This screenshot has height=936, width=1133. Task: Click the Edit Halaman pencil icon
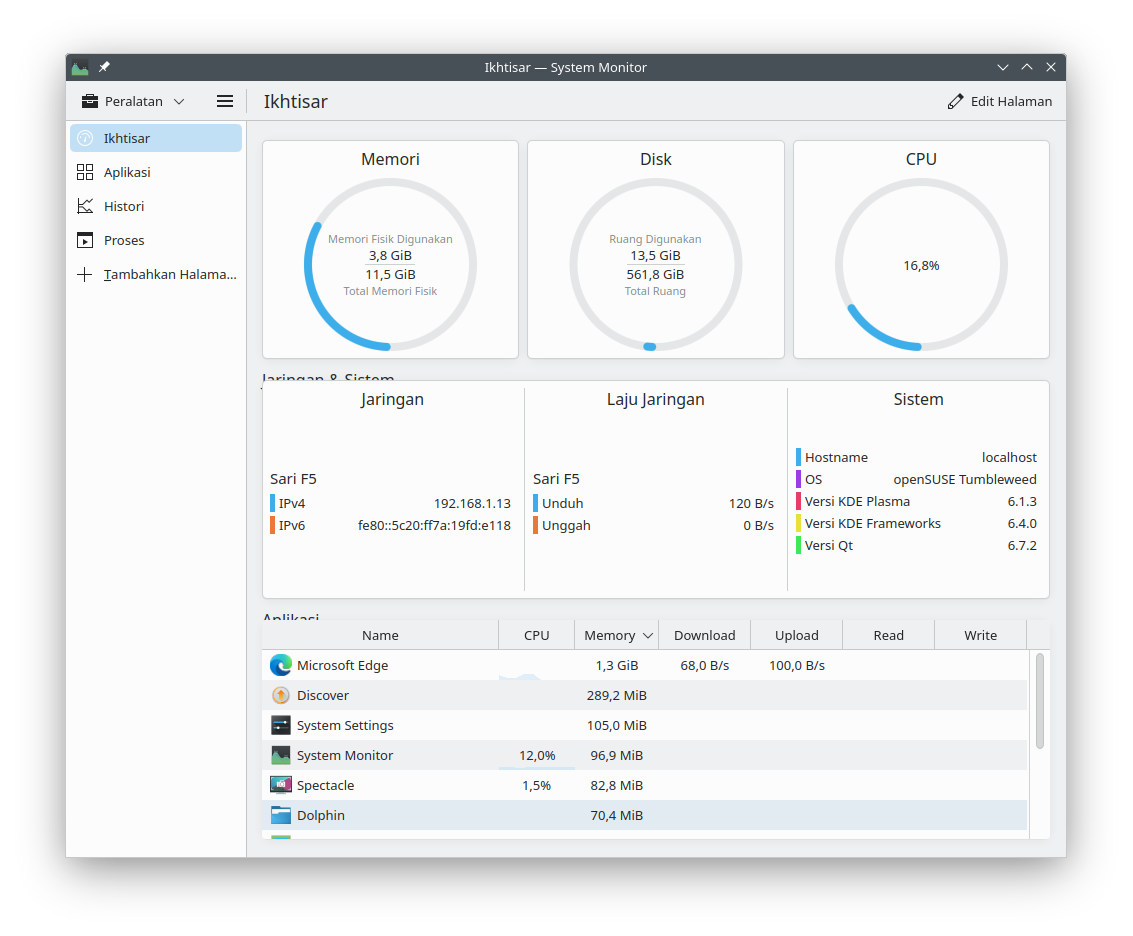click(x=956, y=101)
